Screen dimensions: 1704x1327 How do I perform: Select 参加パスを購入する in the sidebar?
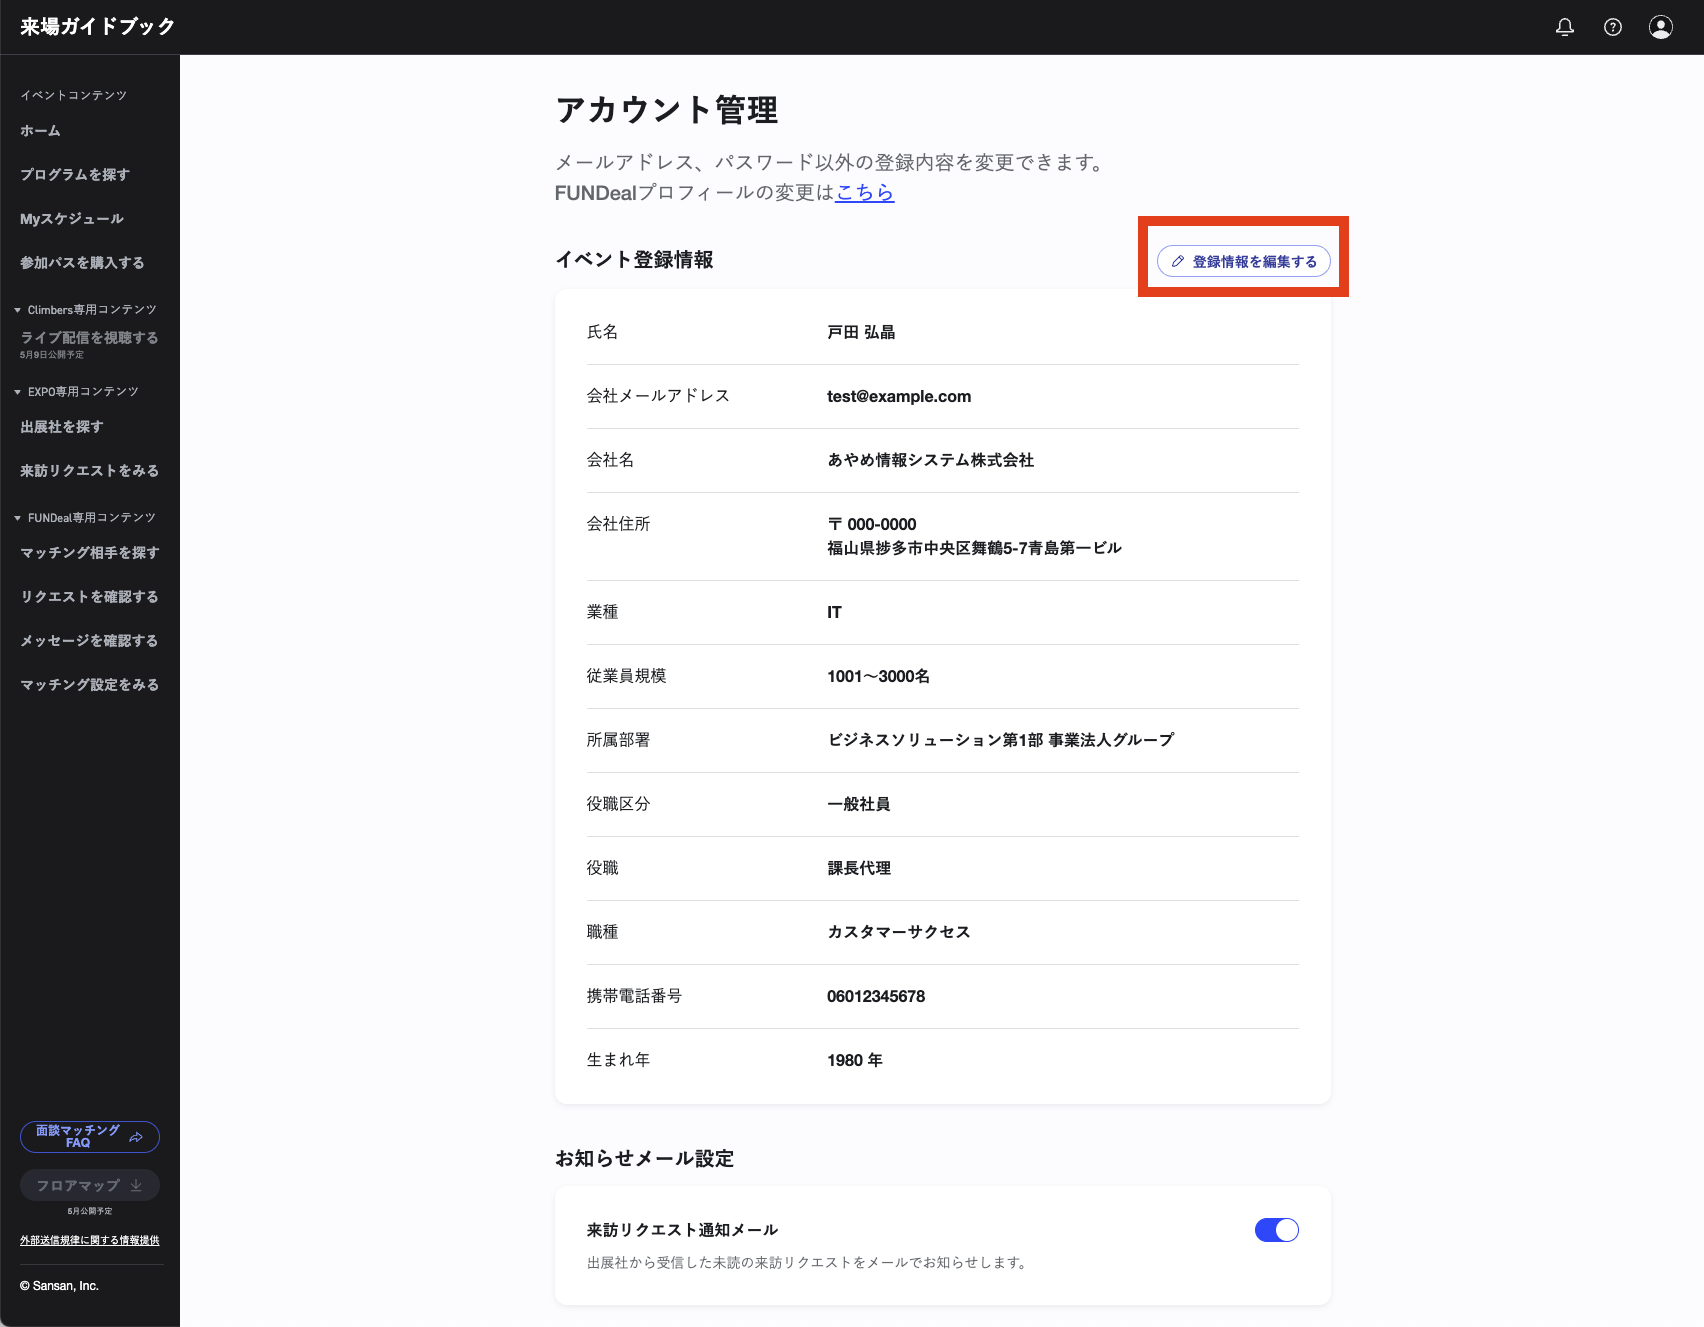tap(82, 263)
